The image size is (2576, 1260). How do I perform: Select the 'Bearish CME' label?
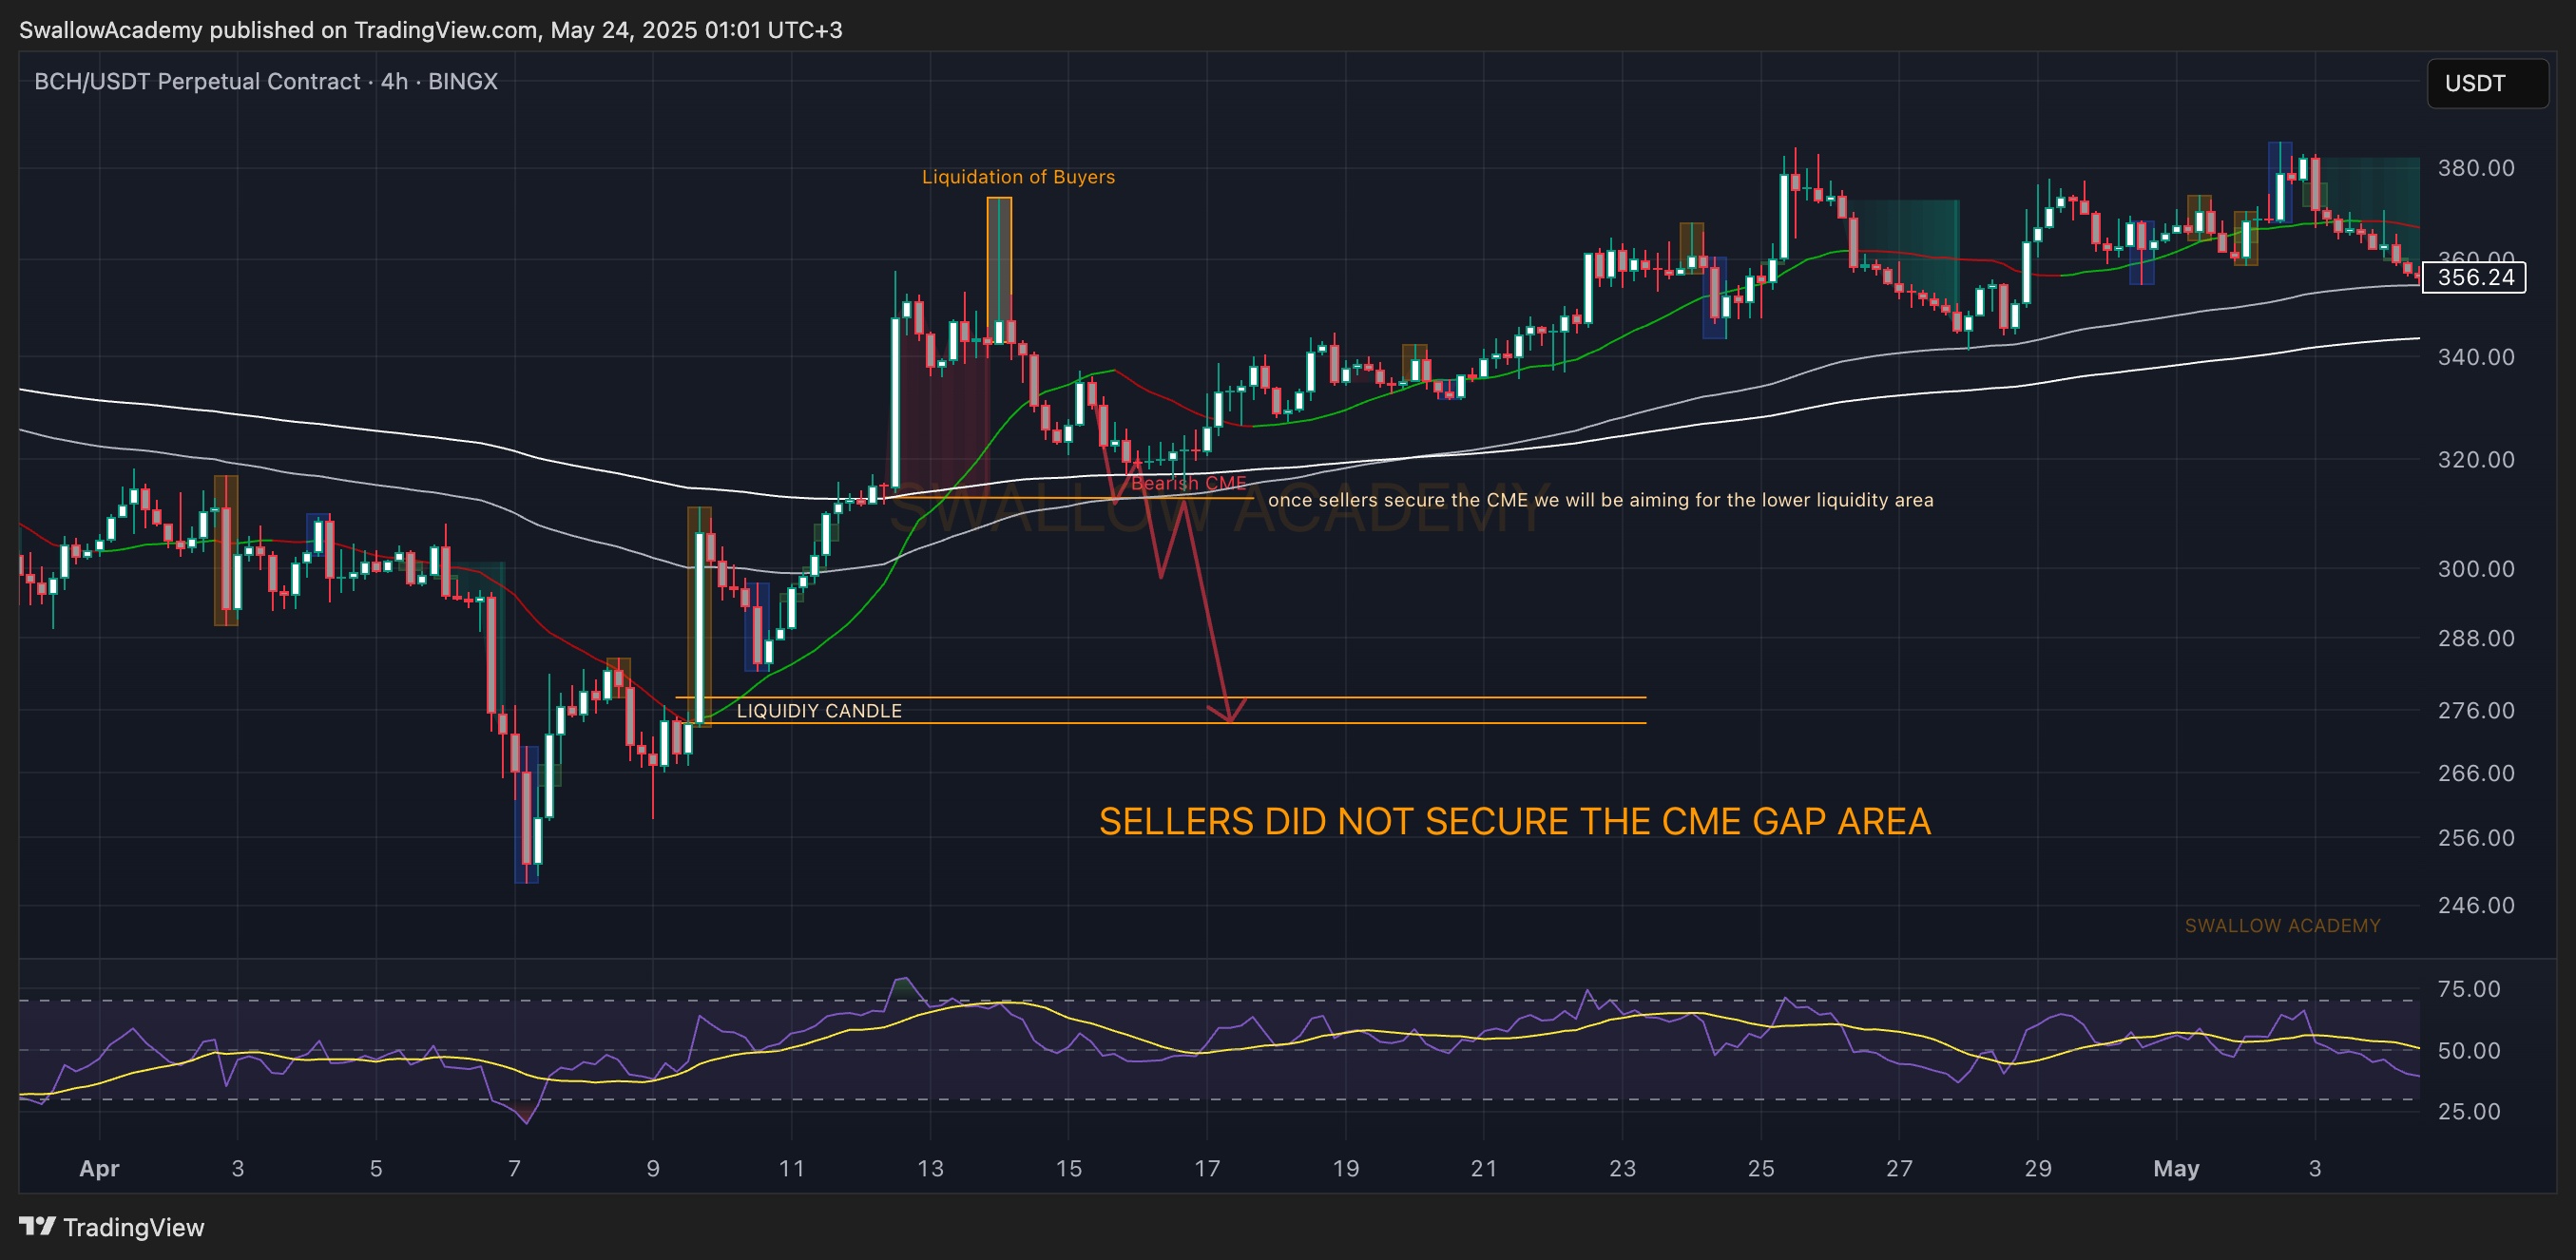coord(1188,483)
